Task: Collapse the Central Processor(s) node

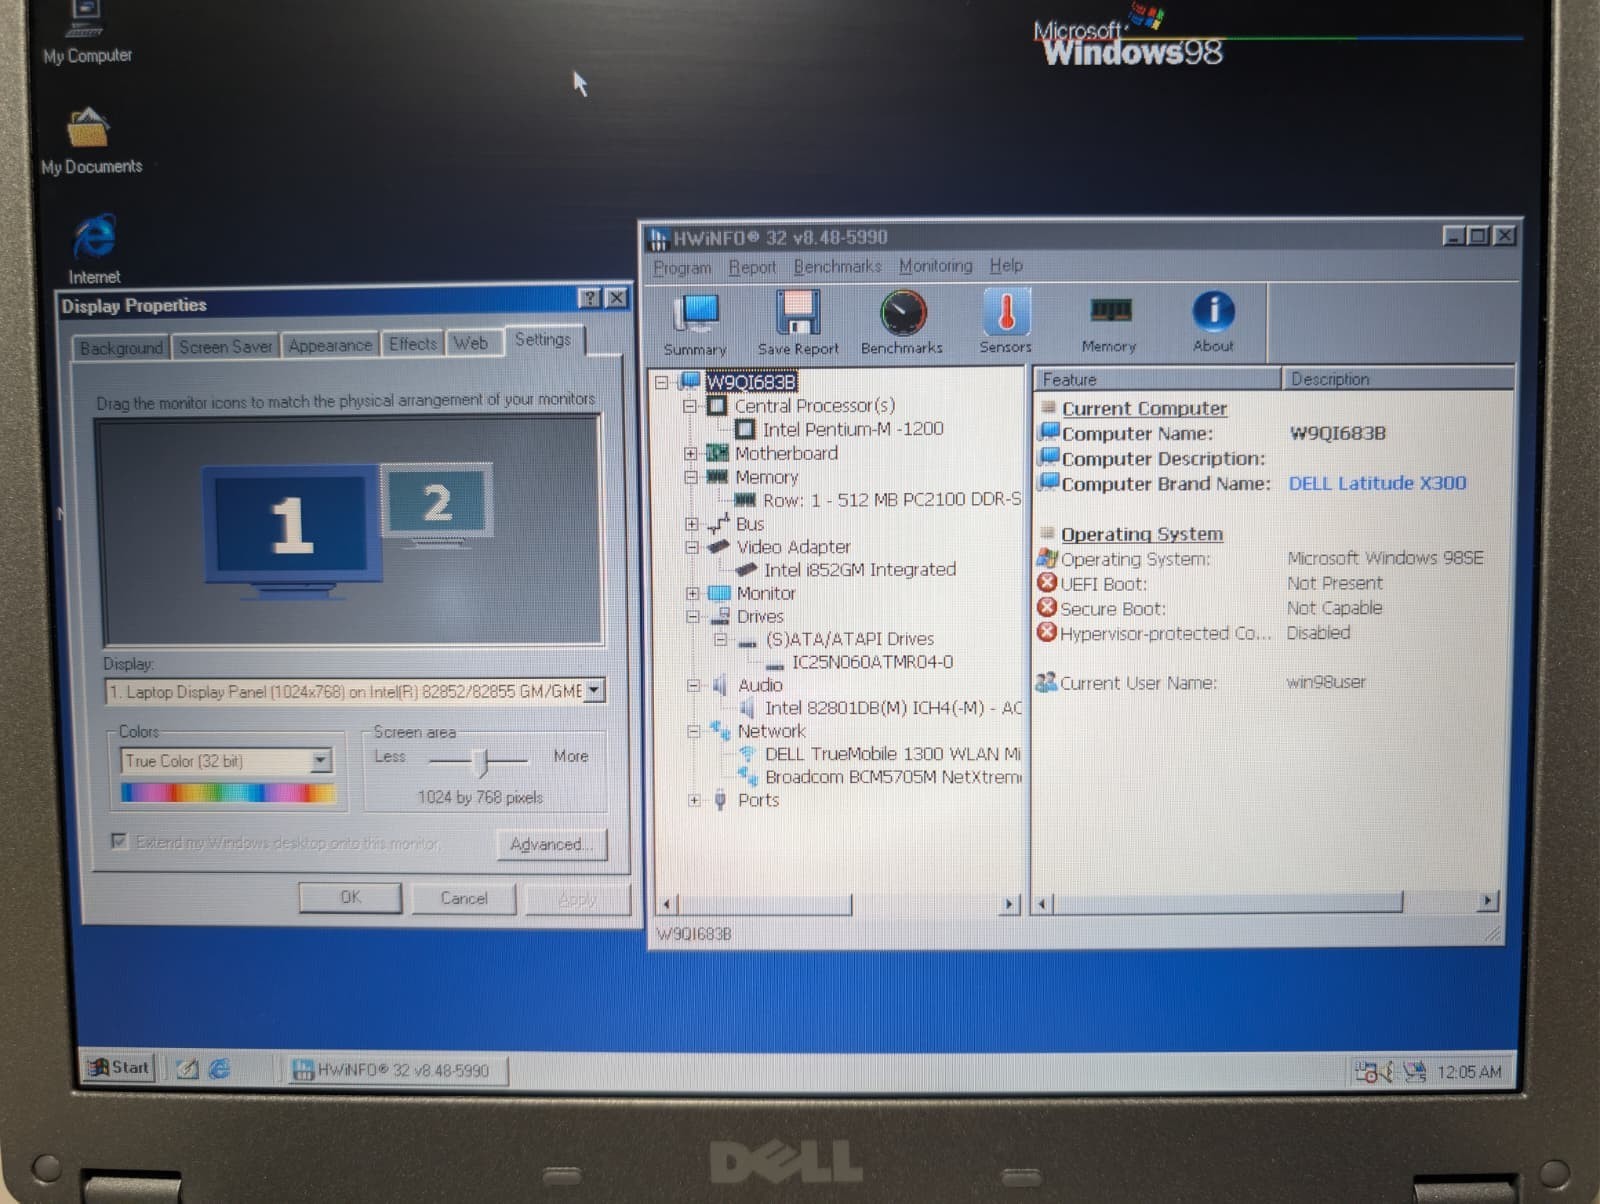Action: tap(689, 406)
